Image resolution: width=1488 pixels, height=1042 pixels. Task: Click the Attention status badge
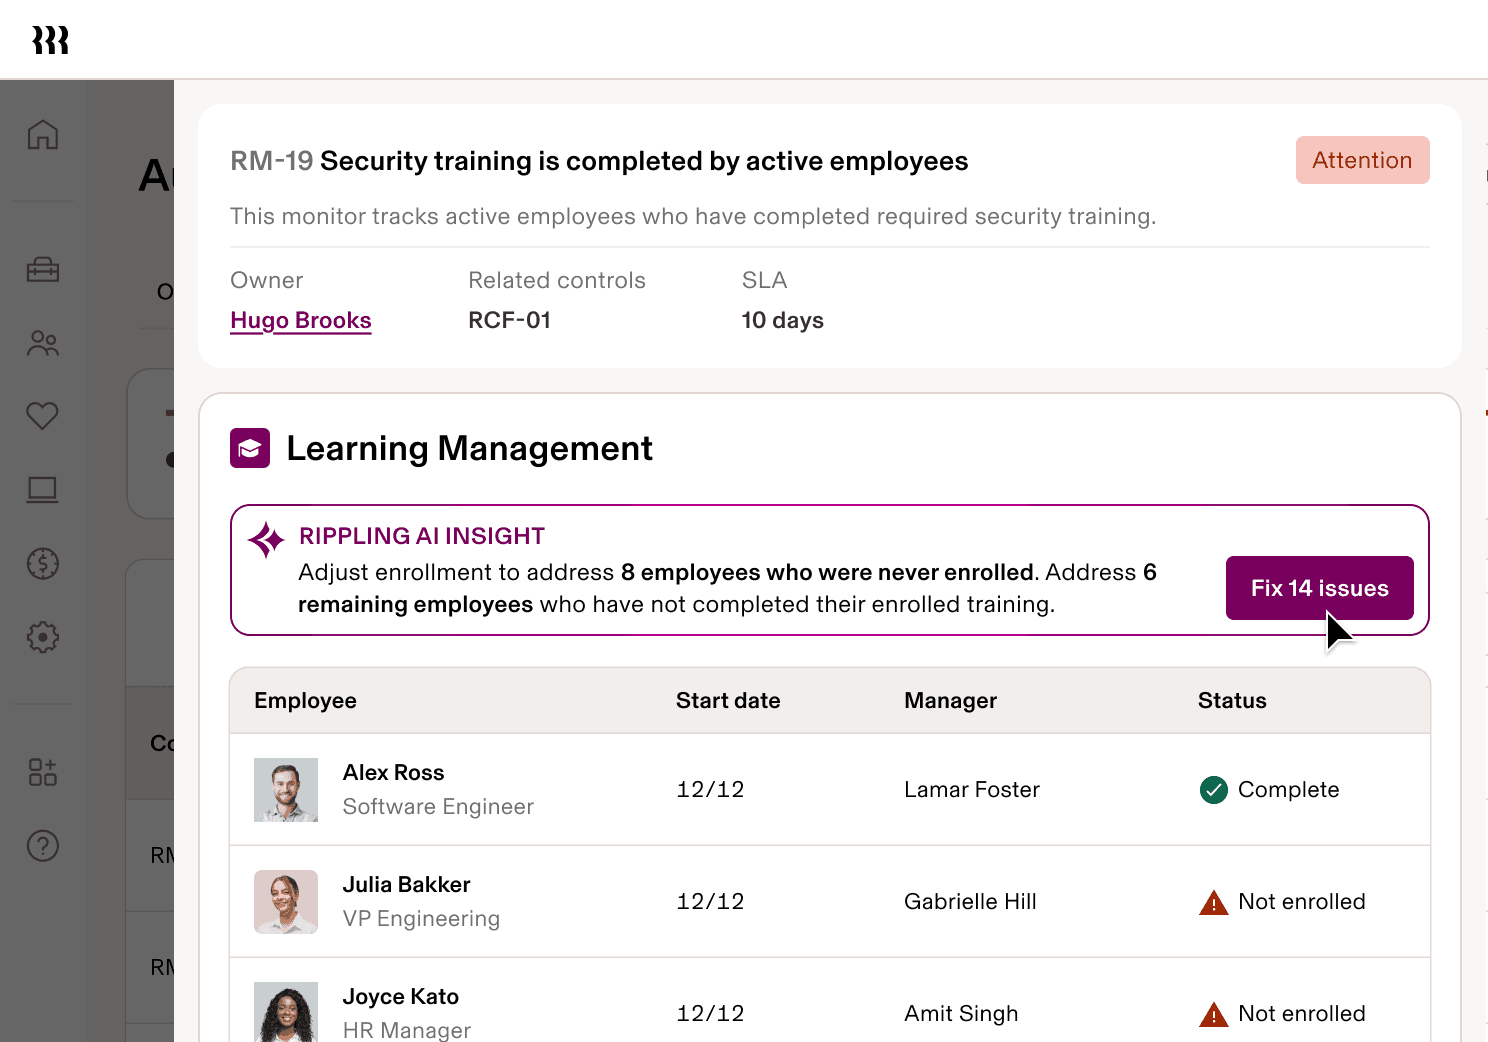[1362, 160]
